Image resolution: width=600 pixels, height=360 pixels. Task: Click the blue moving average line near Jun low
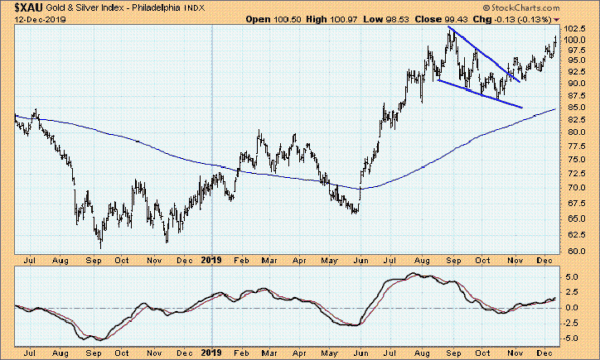360,189
